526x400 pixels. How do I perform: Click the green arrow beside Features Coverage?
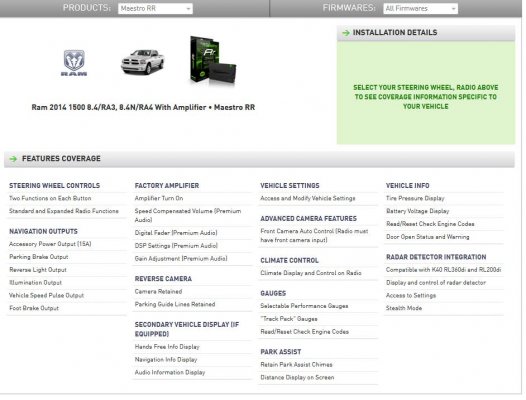coord(13,159)
